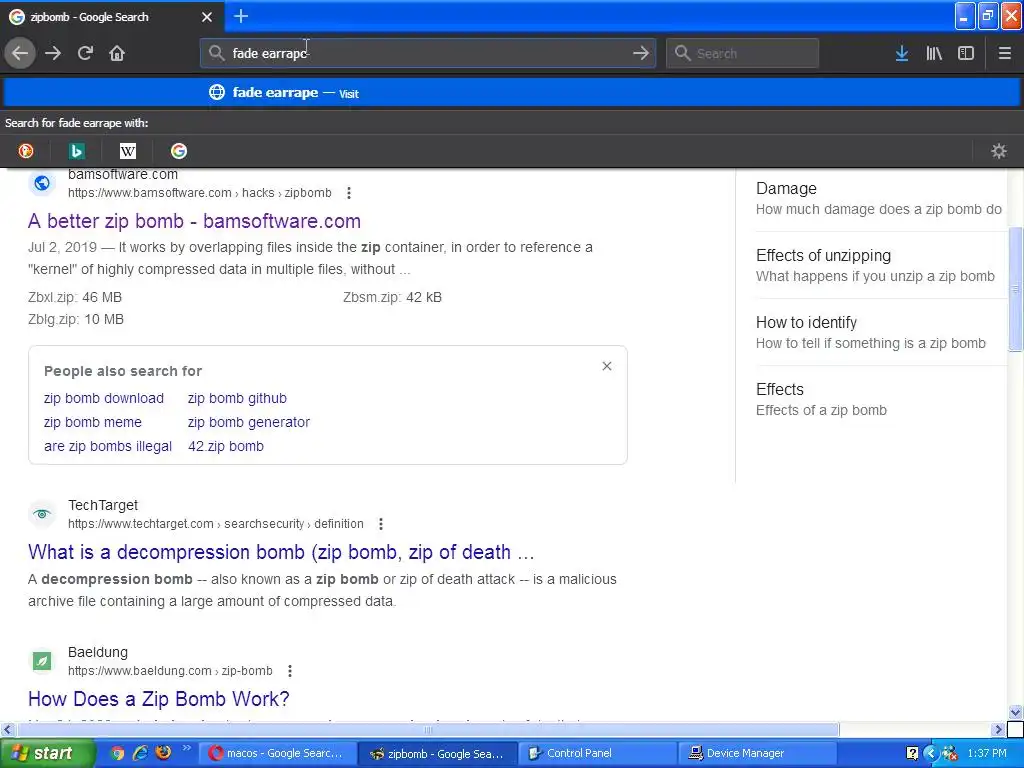Dismiss the 'People also search for' box

607,366
